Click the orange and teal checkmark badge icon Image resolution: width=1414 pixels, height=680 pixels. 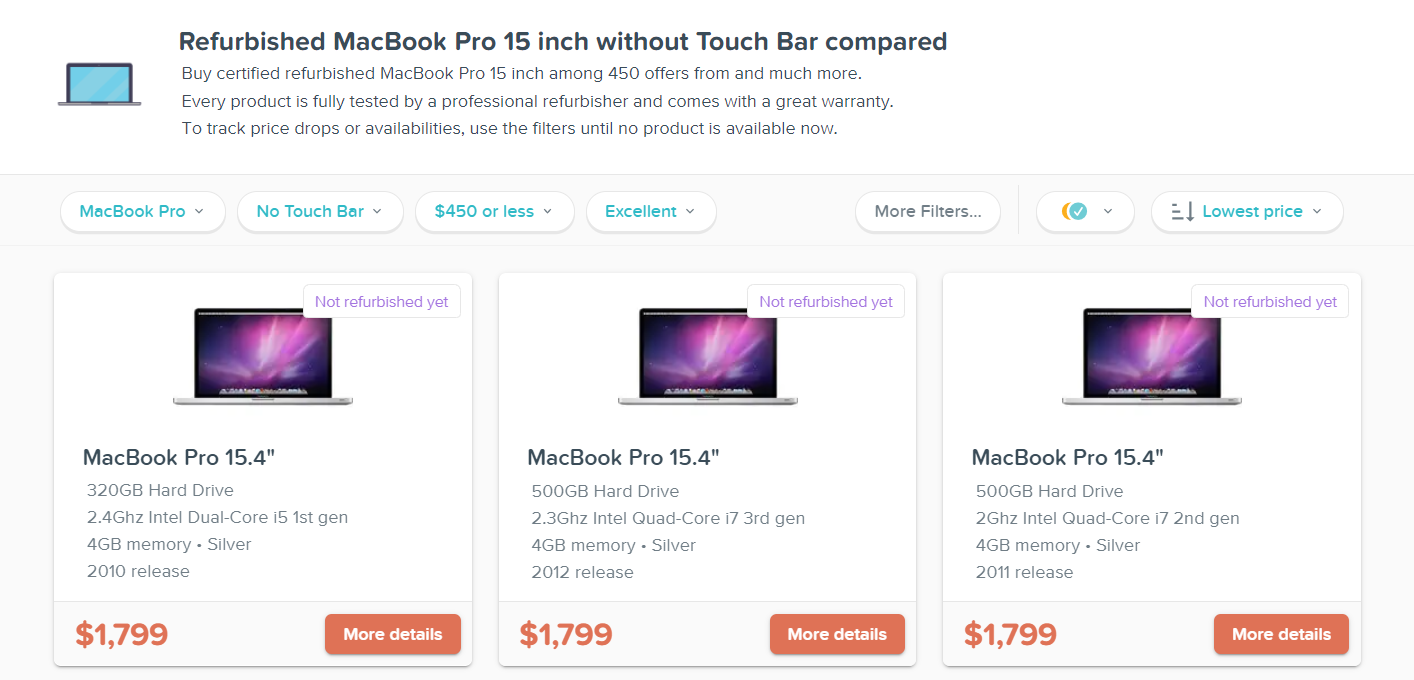pos(1075,211)
